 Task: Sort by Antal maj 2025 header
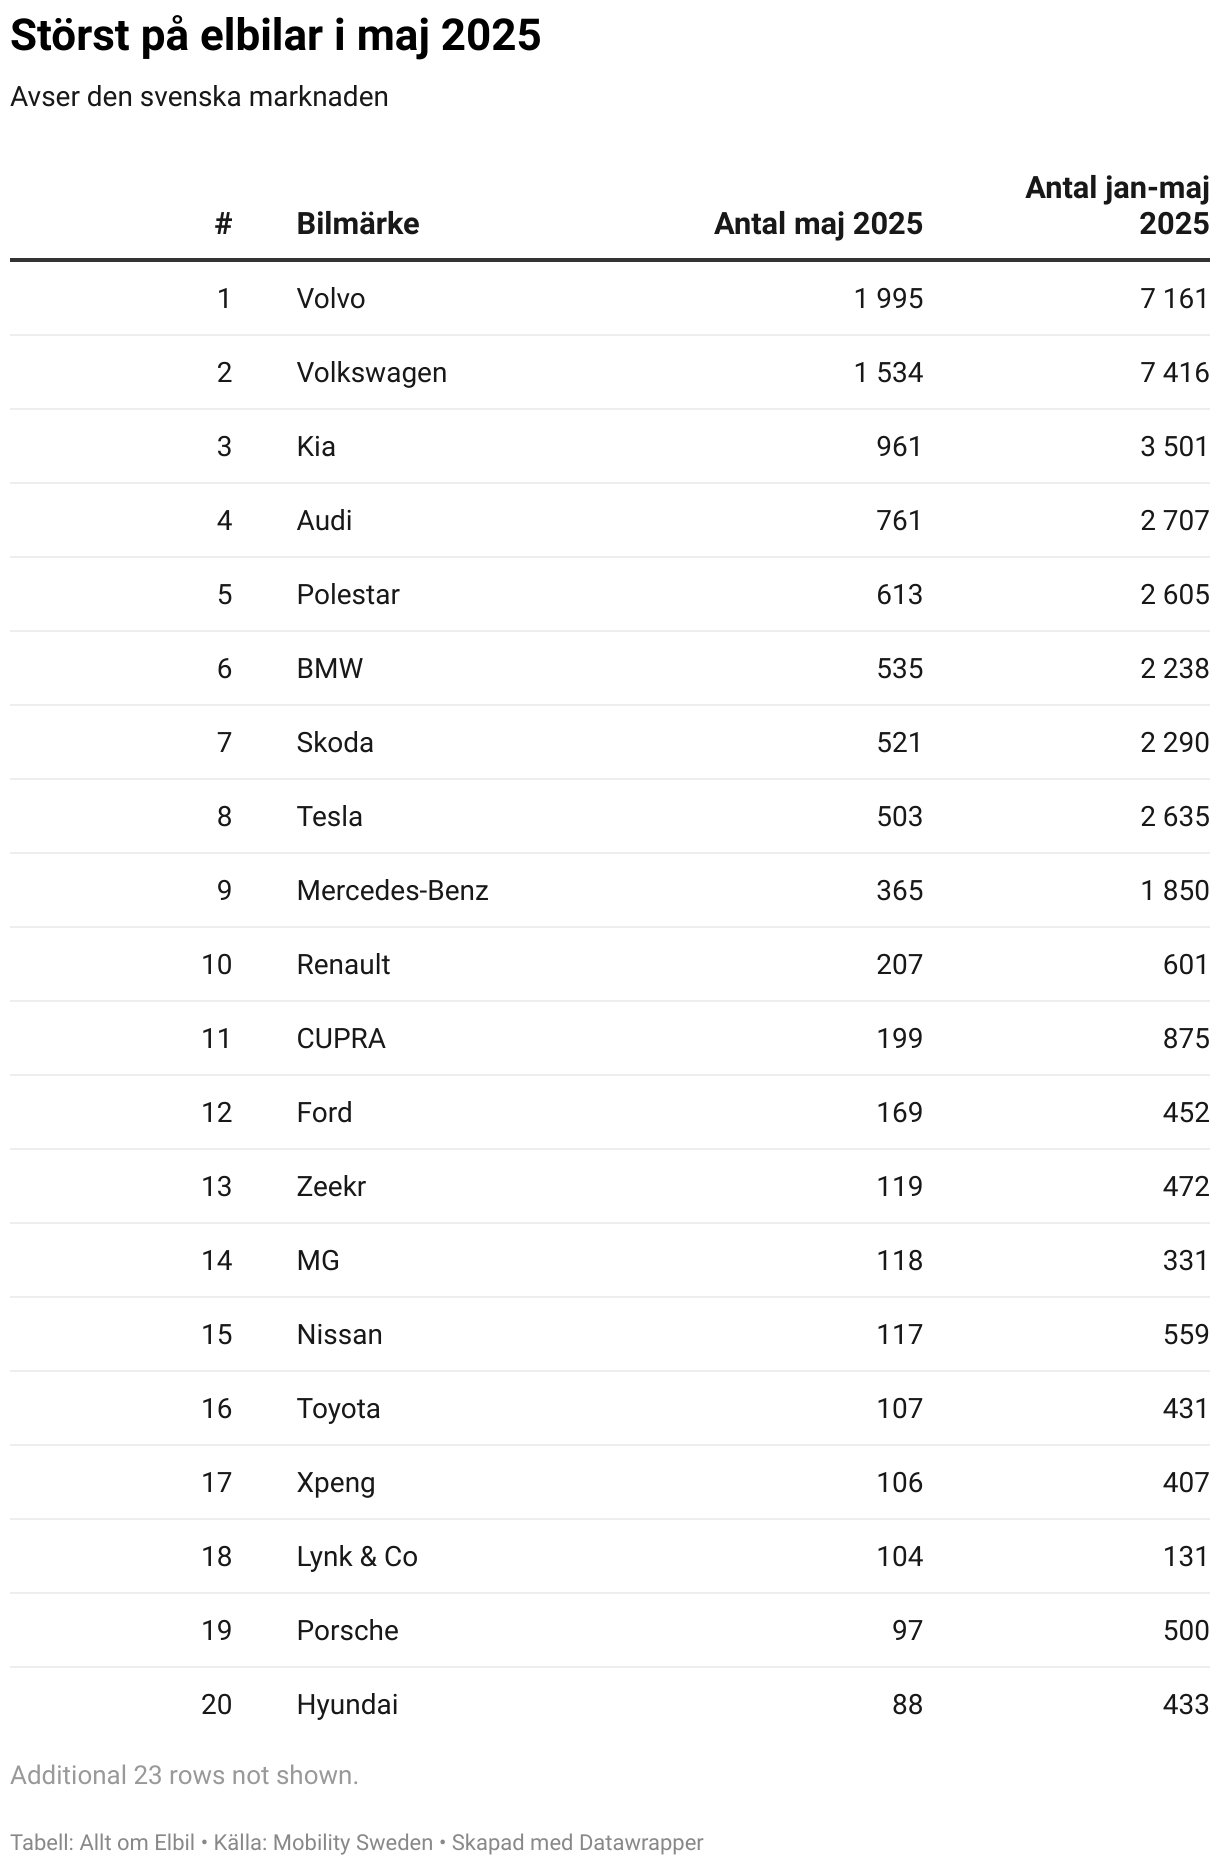[x=818, y=223]
